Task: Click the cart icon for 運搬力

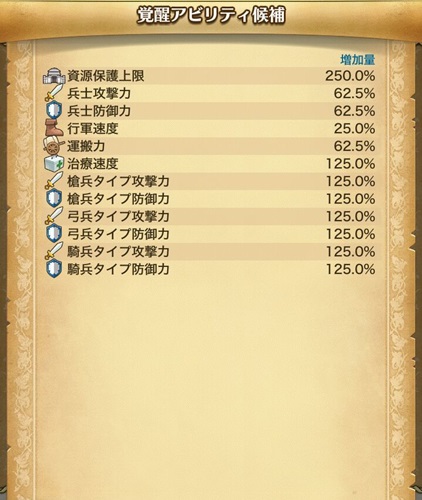Action: 54,146
